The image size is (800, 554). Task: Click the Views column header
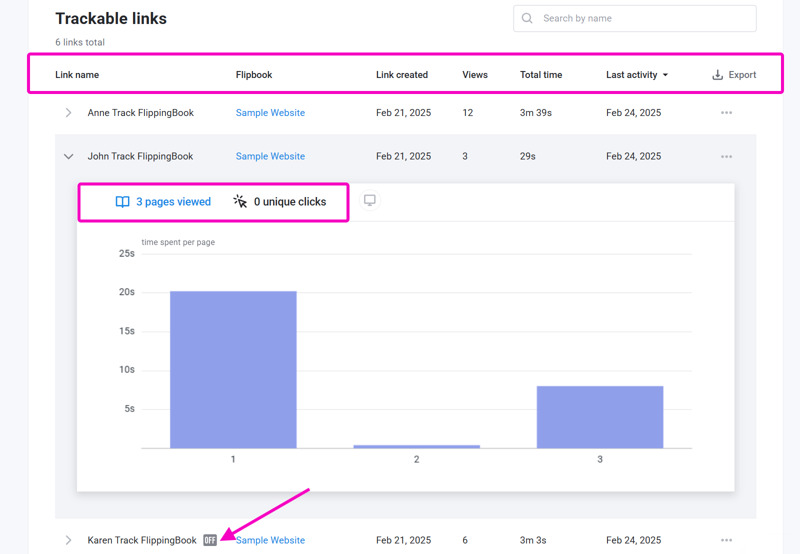pyautogui.click(x=475, y=75)
